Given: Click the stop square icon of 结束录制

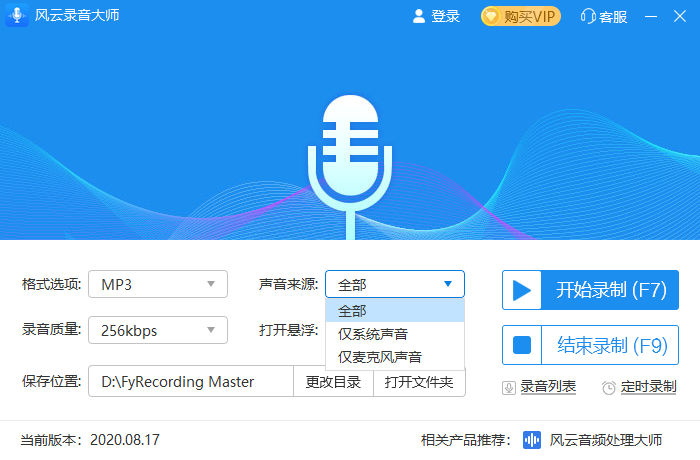Looking at the screenshot, I should 522,345.
